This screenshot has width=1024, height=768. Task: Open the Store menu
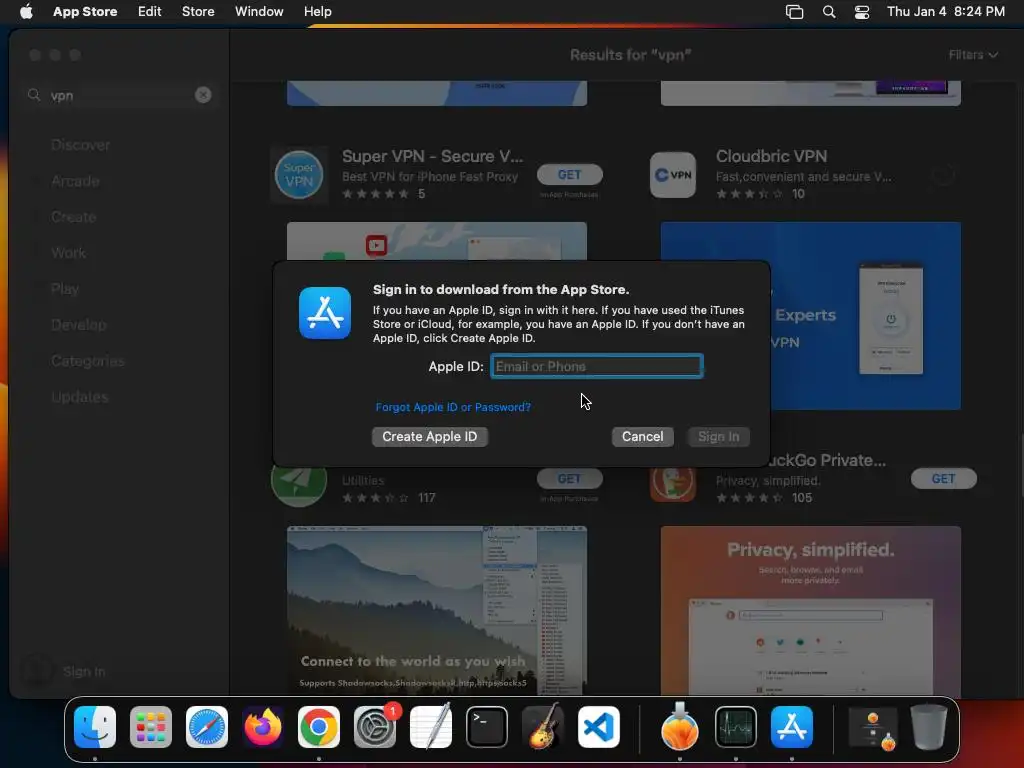(x=198, y=11)
